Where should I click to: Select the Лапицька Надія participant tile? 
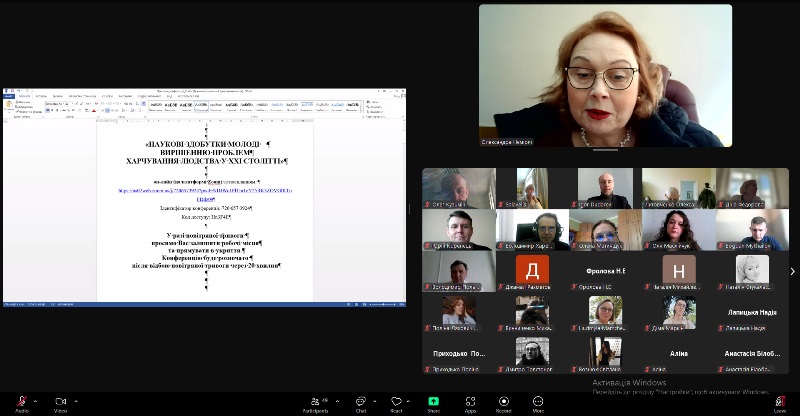(x=752, y=312)
